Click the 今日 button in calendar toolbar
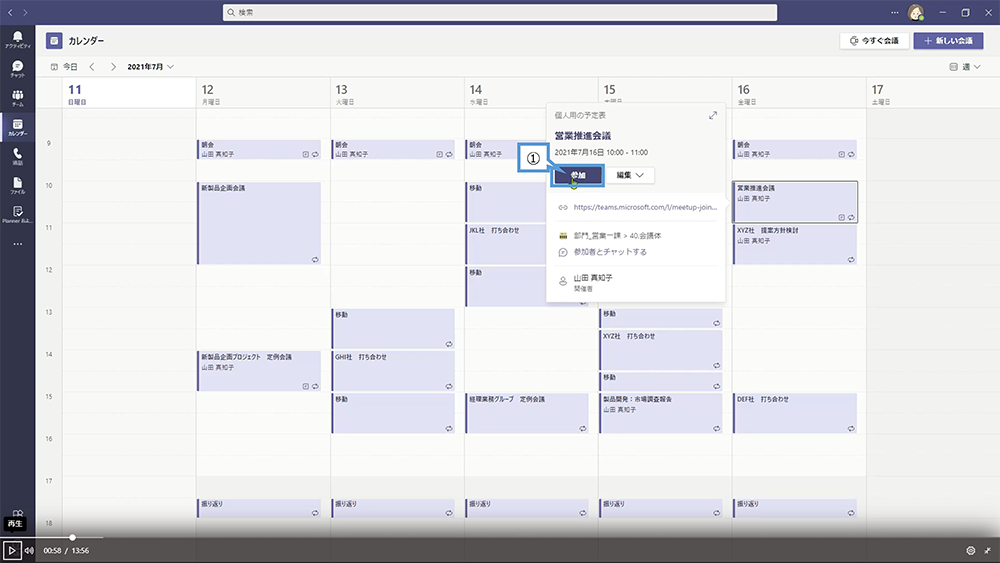Screen dimensions: 1000x563 (64, 67)
